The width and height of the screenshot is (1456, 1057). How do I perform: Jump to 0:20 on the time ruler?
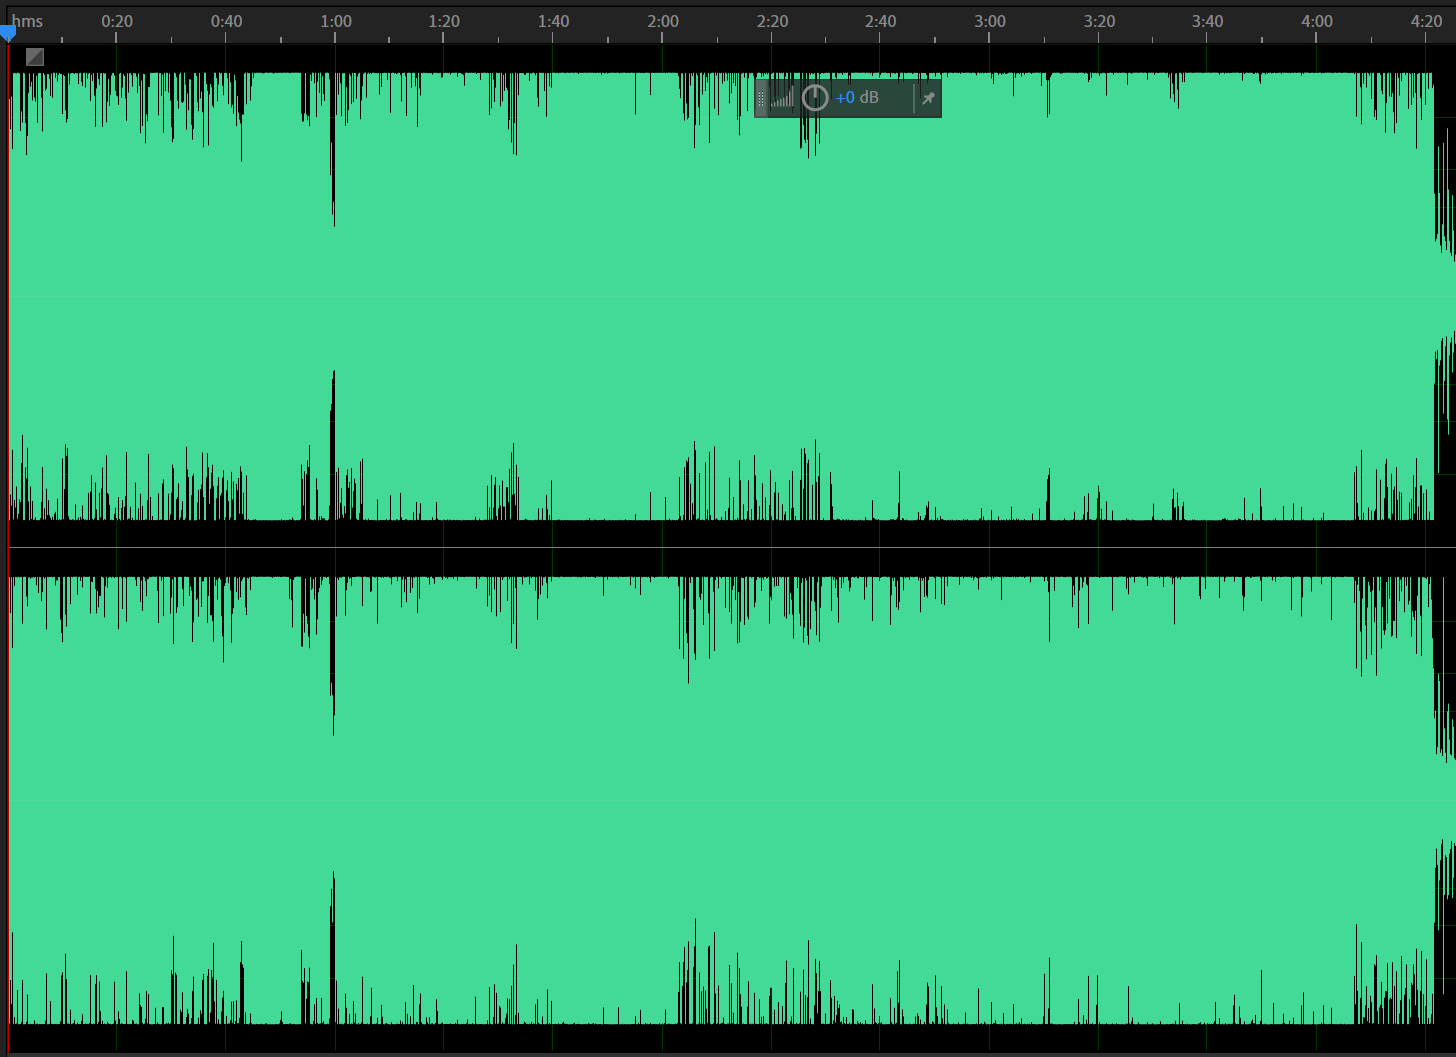point(117,21)
